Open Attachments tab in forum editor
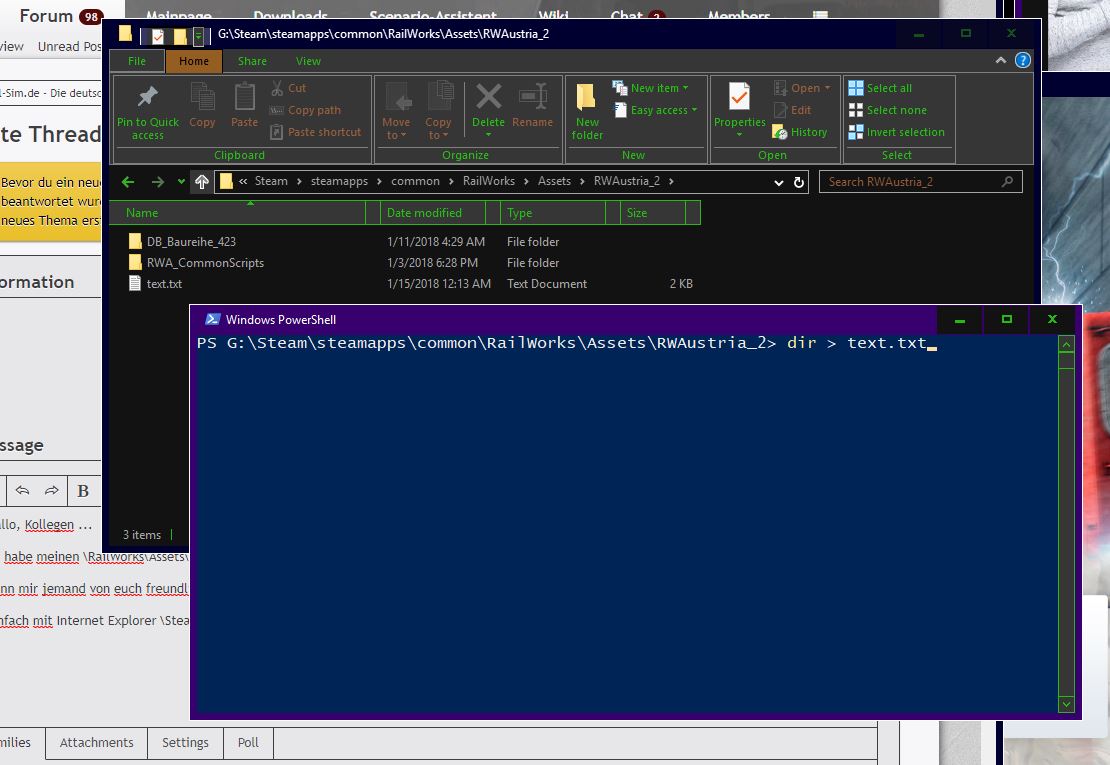 [96, 743]
